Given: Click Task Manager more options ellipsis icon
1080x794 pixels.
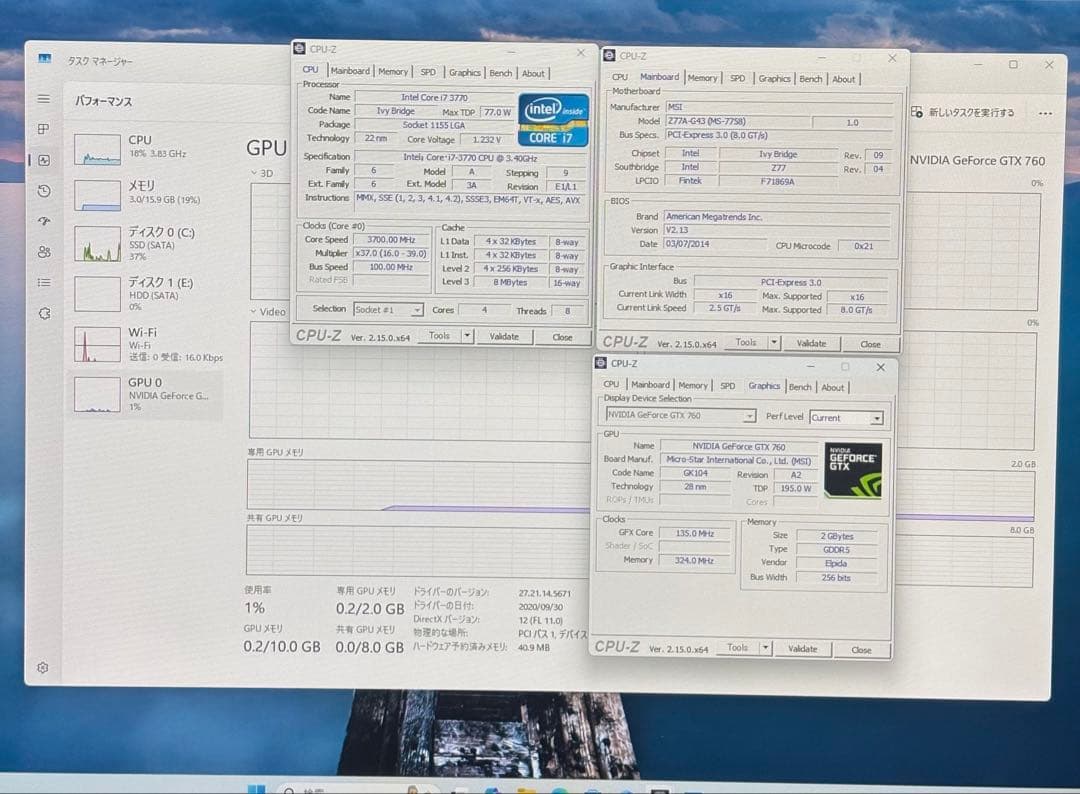Looking at the screenshot, I should 1045,114.
